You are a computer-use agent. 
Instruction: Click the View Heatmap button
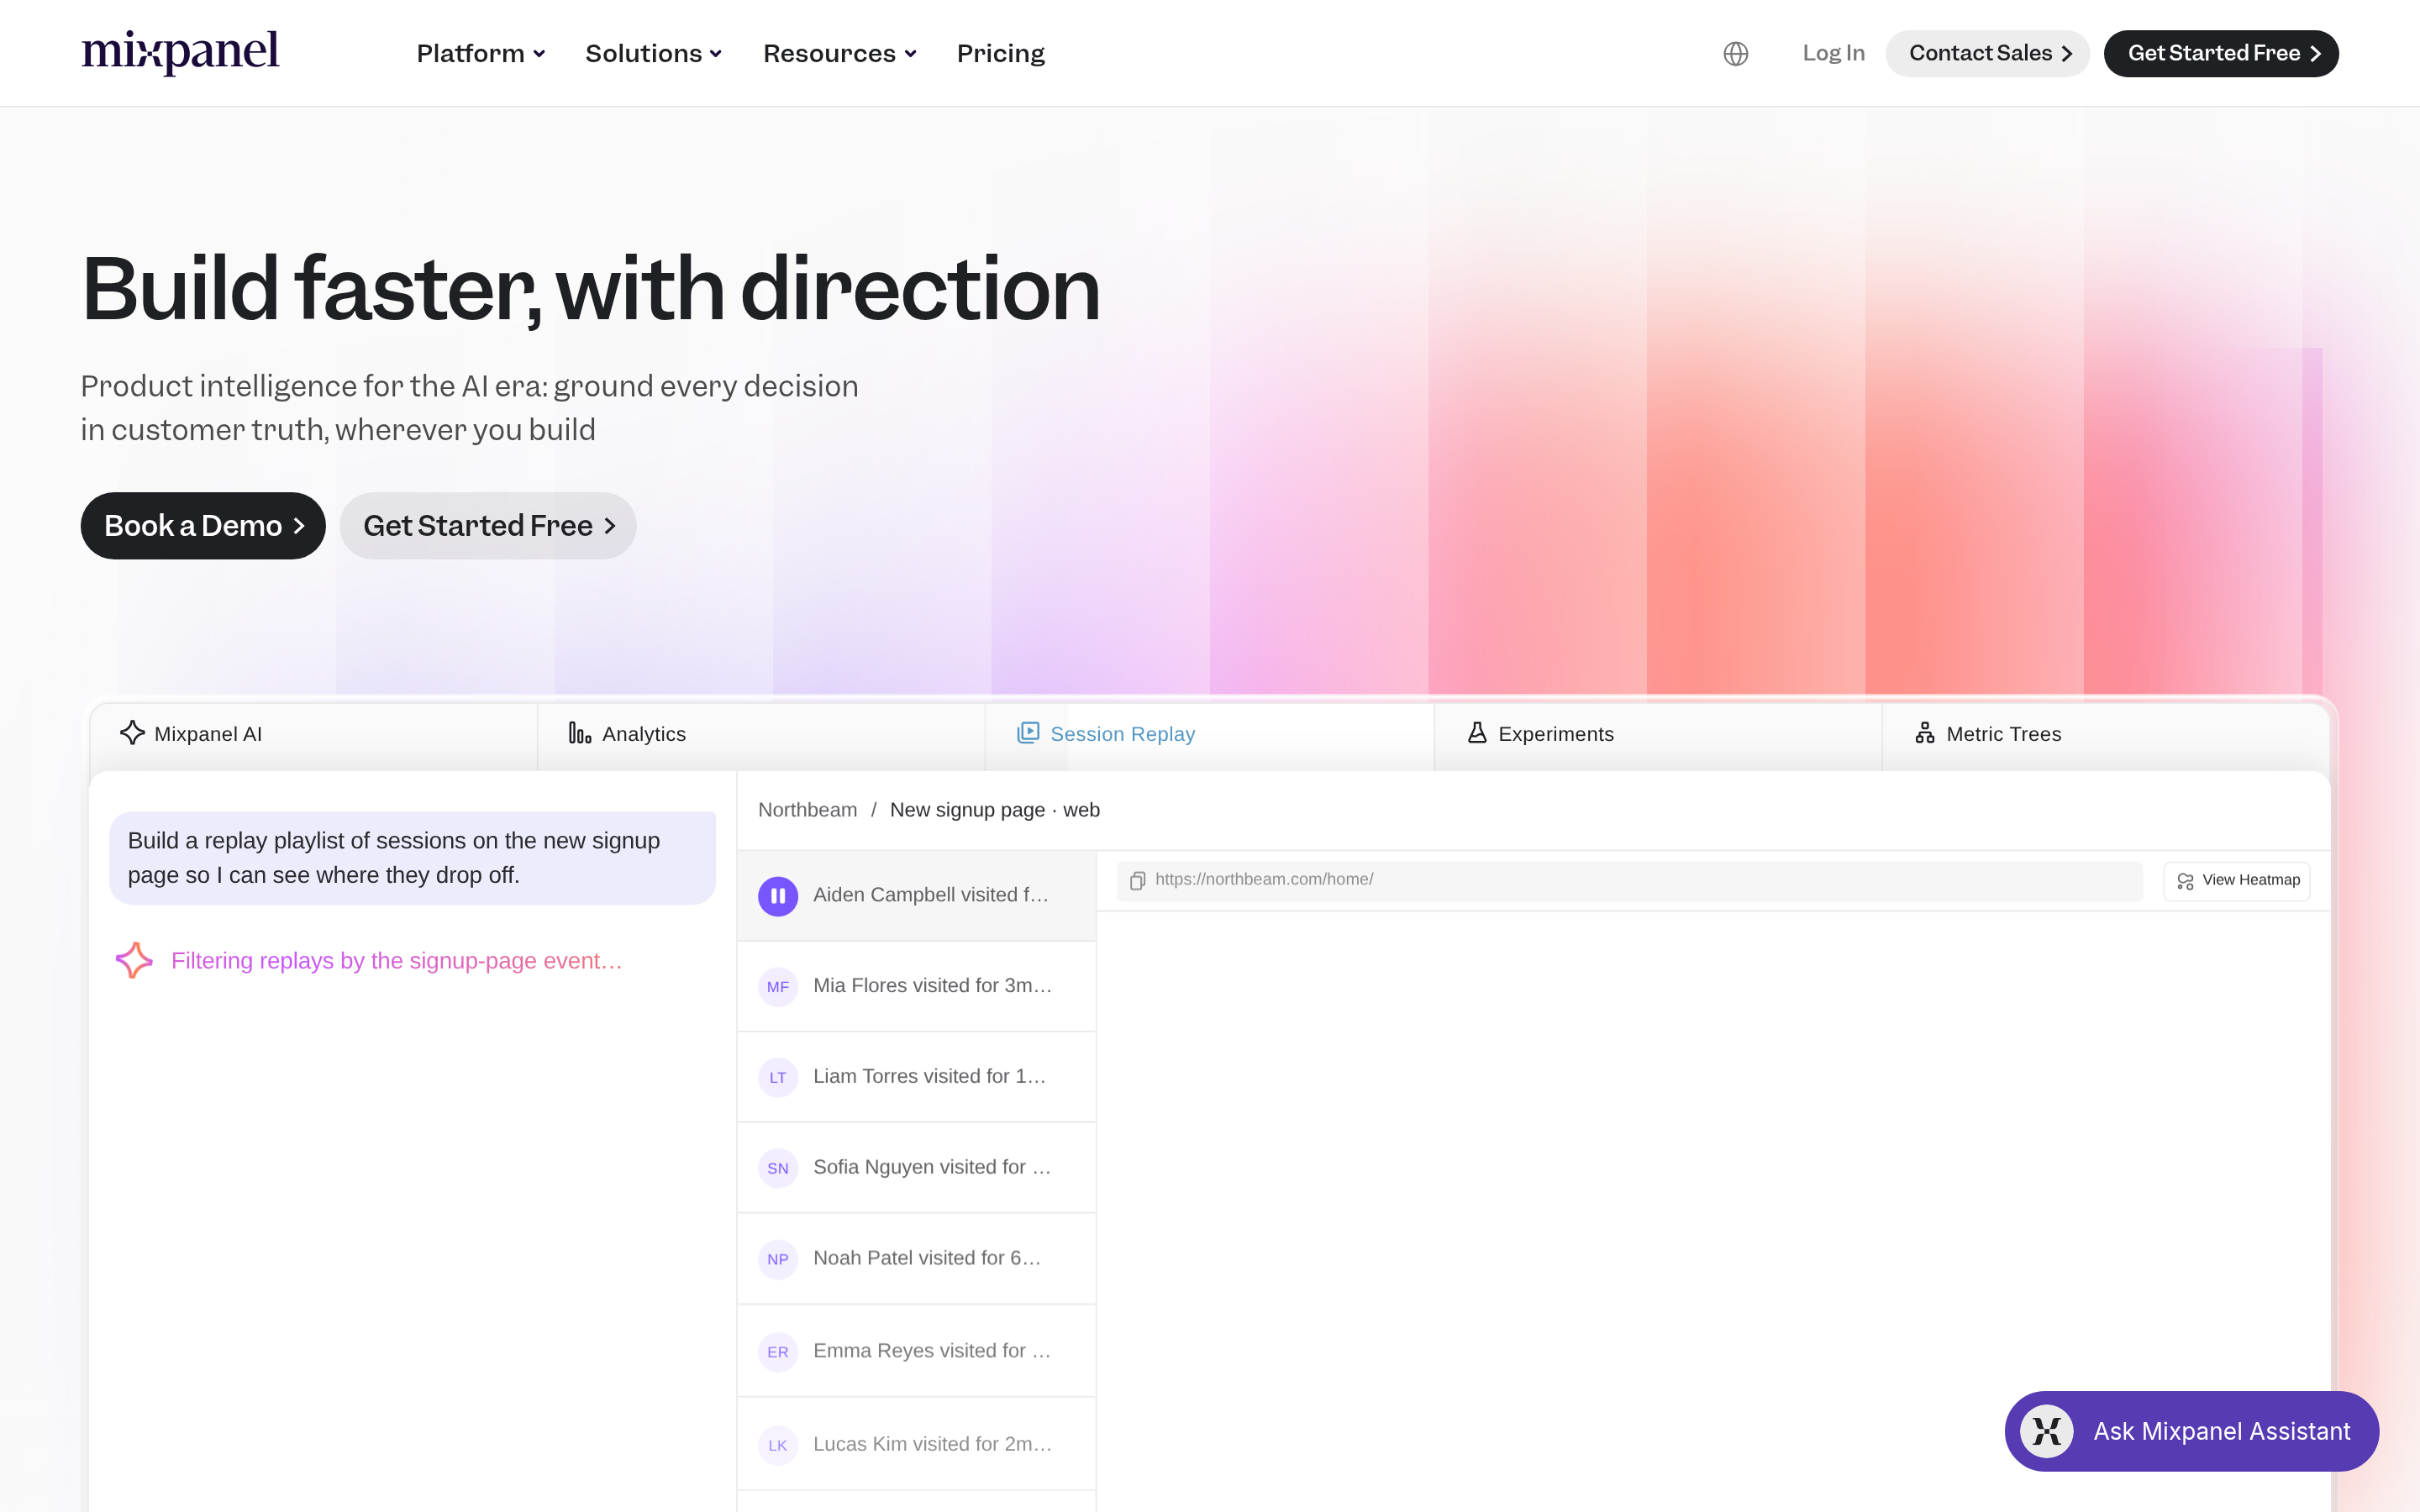(2237, 880)
